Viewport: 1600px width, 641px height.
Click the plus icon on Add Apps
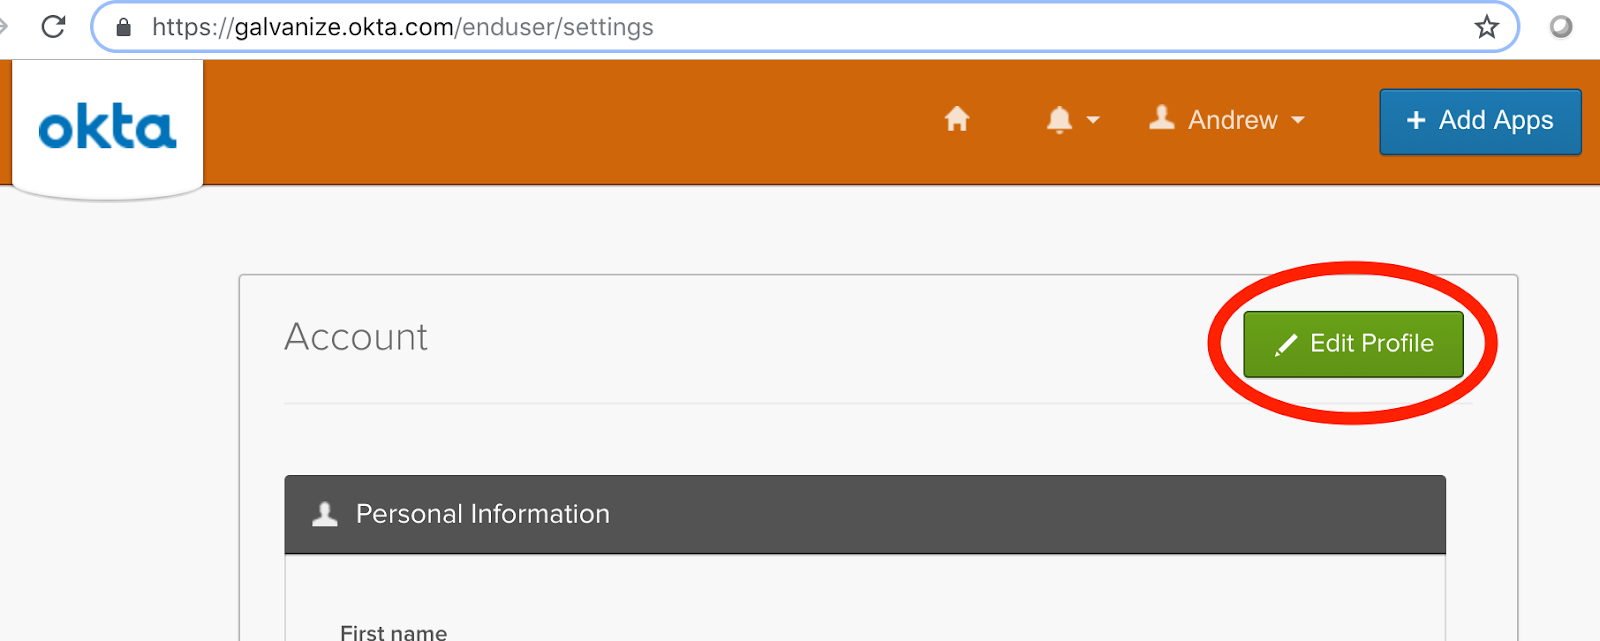pyautogui.click(x=1416, y=120)
